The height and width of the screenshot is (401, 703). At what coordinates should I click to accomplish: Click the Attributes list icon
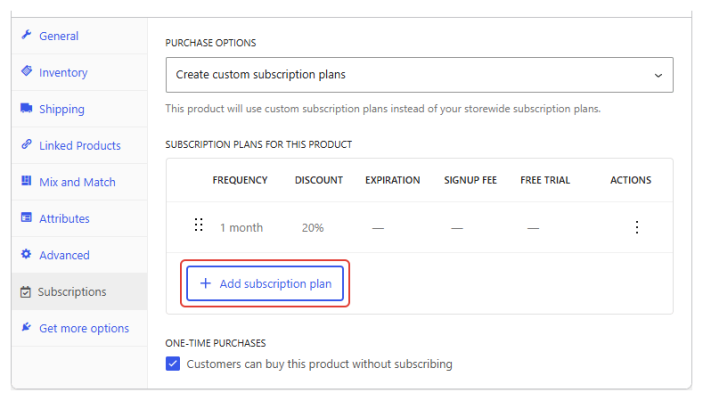26,218
